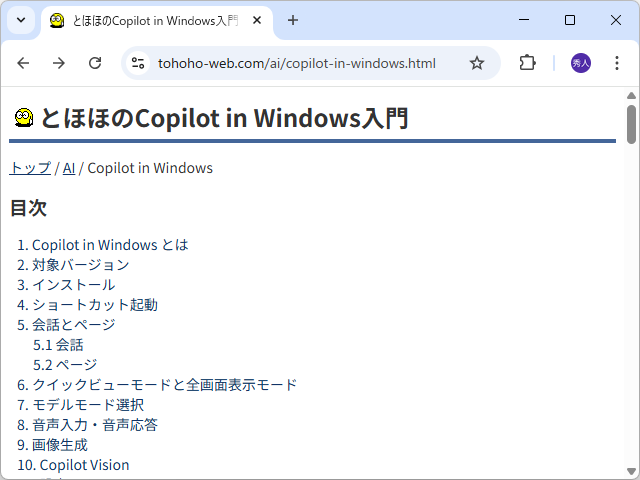Image resolution: width=640 pixels, height=480 pixels.
Task: Minimize the Chrome window
Action: tap(524, 20)
